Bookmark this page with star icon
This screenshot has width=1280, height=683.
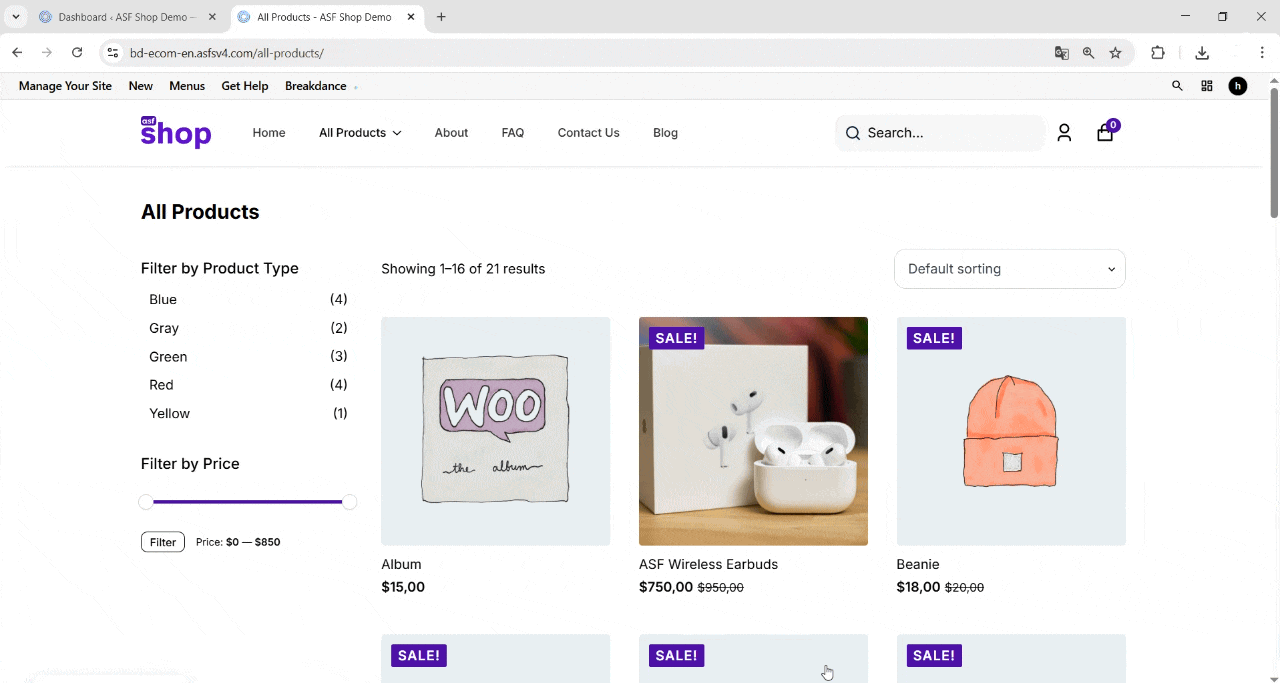coord(1116,53)
